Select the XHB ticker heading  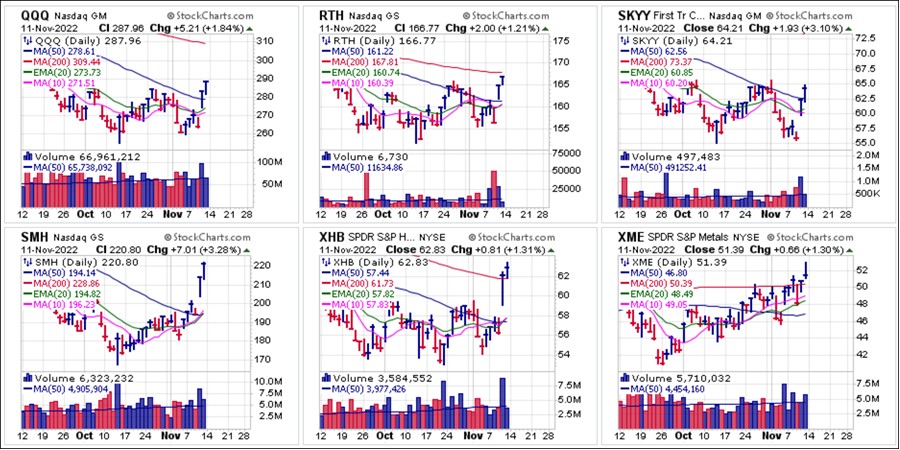coord(333,237)
